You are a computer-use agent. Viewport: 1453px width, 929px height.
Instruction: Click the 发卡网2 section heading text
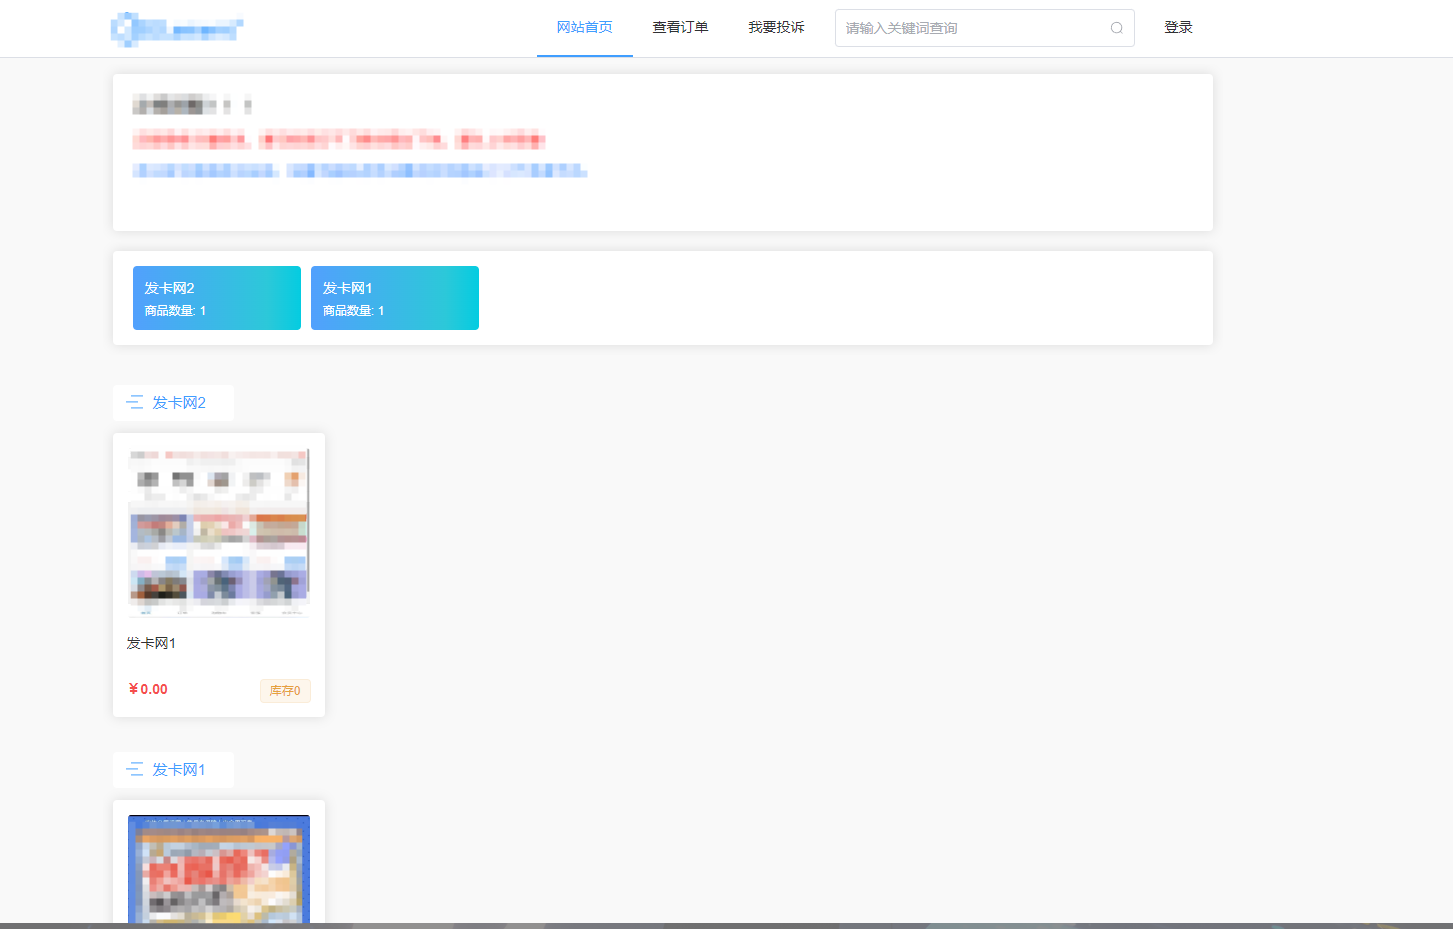(179, 403)
